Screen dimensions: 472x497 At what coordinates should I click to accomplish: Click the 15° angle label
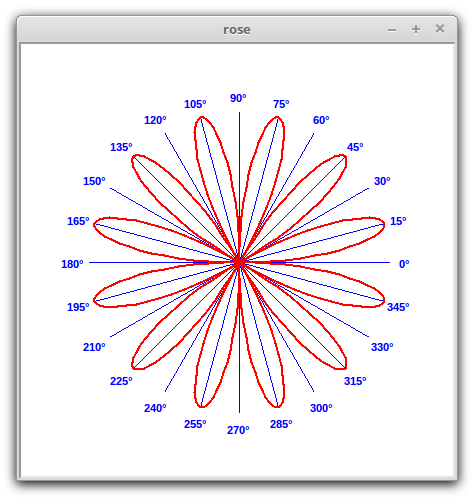click(x=398, y=221)
